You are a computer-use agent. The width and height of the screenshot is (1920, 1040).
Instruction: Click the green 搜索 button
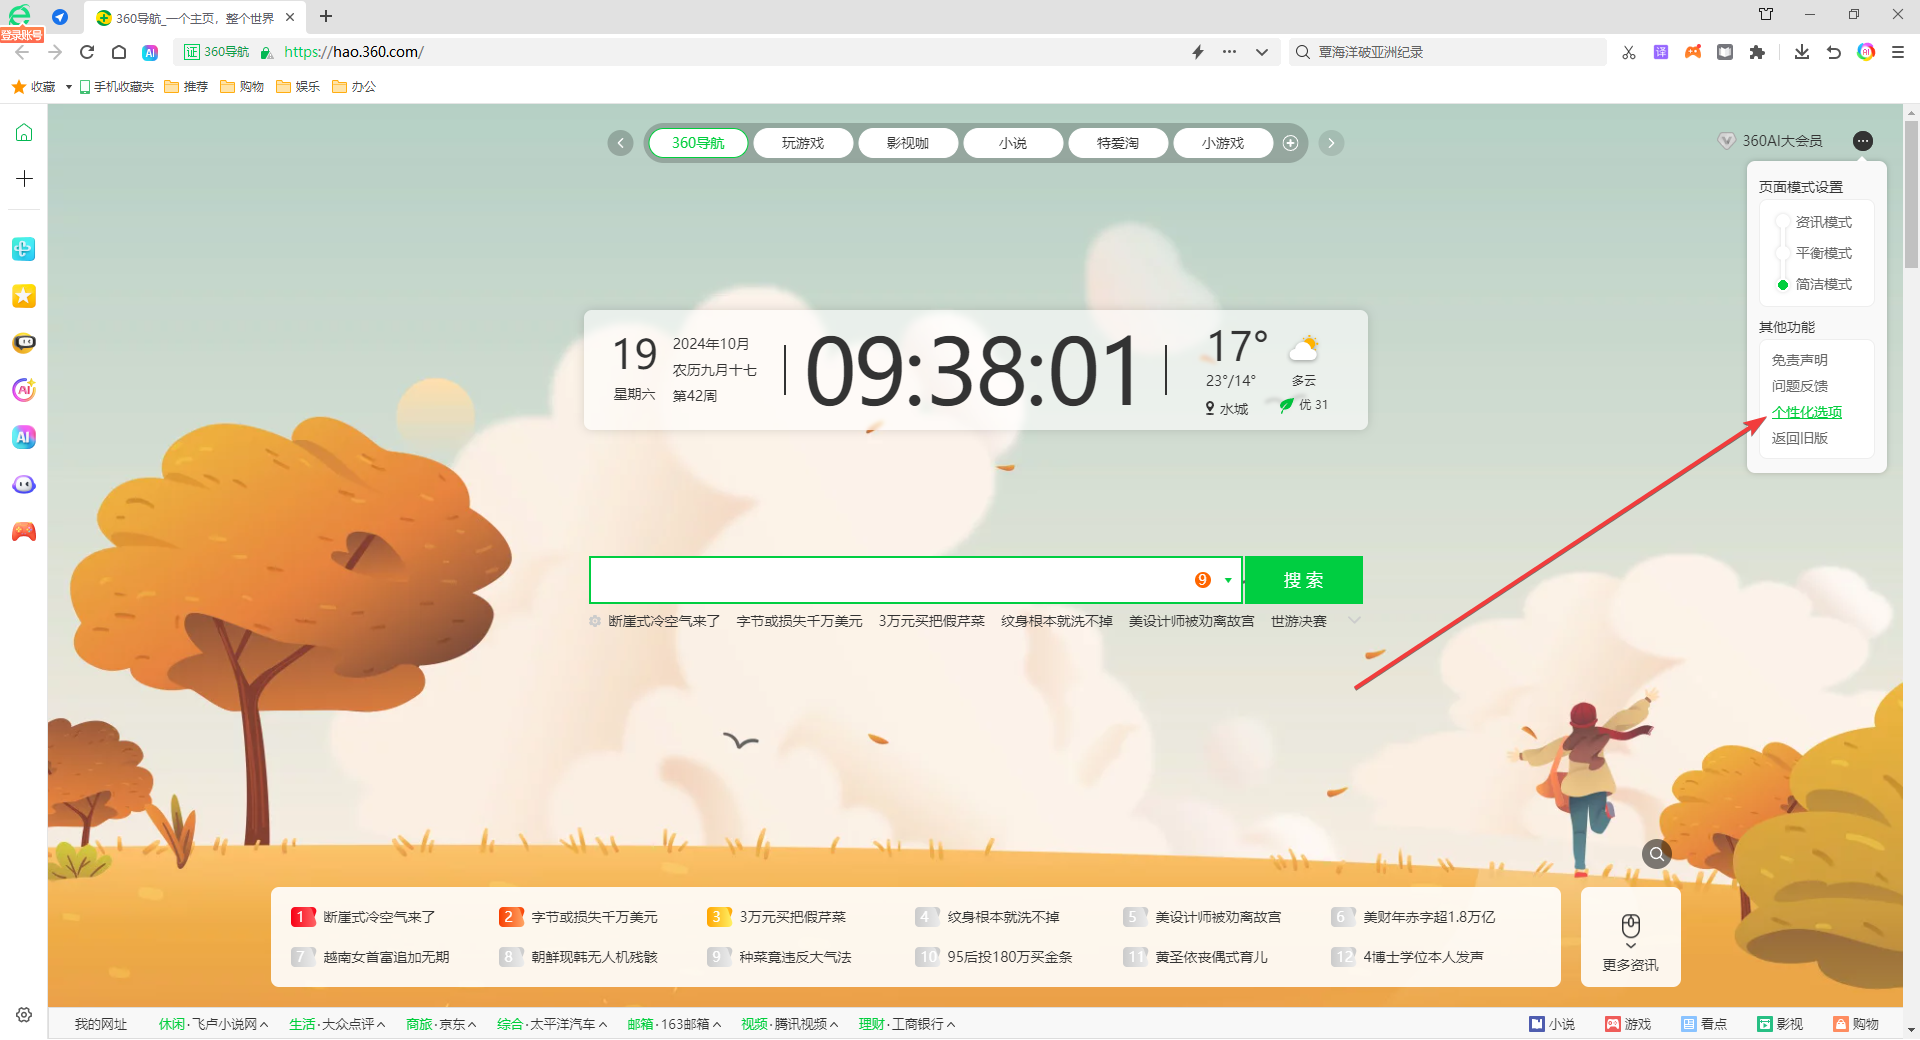pyautogui.click(x=1304, y=580)
